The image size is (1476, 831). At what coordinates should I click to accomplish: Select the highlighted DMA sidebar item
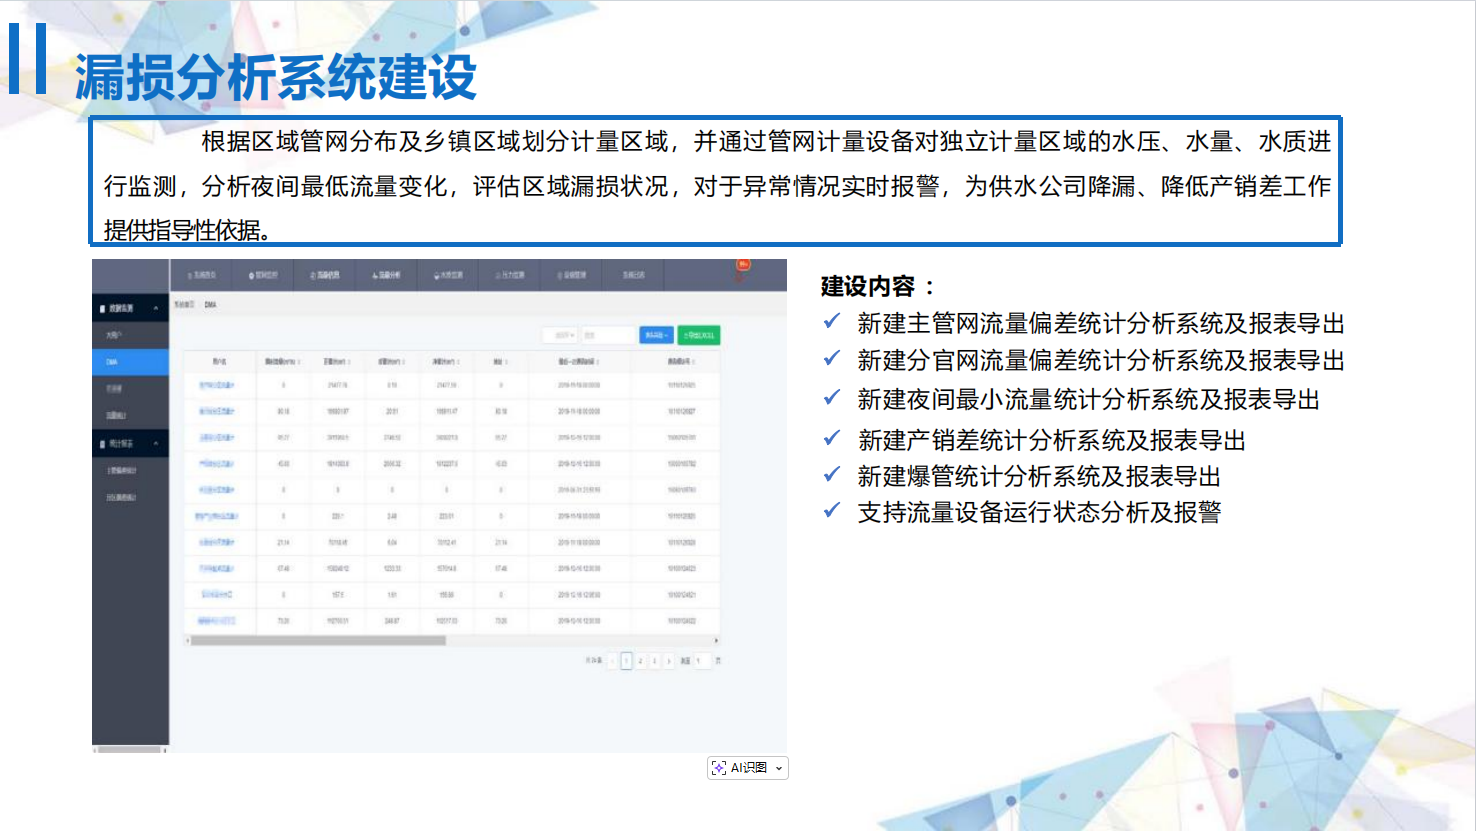pyautogui.click(x=130, y=362)
